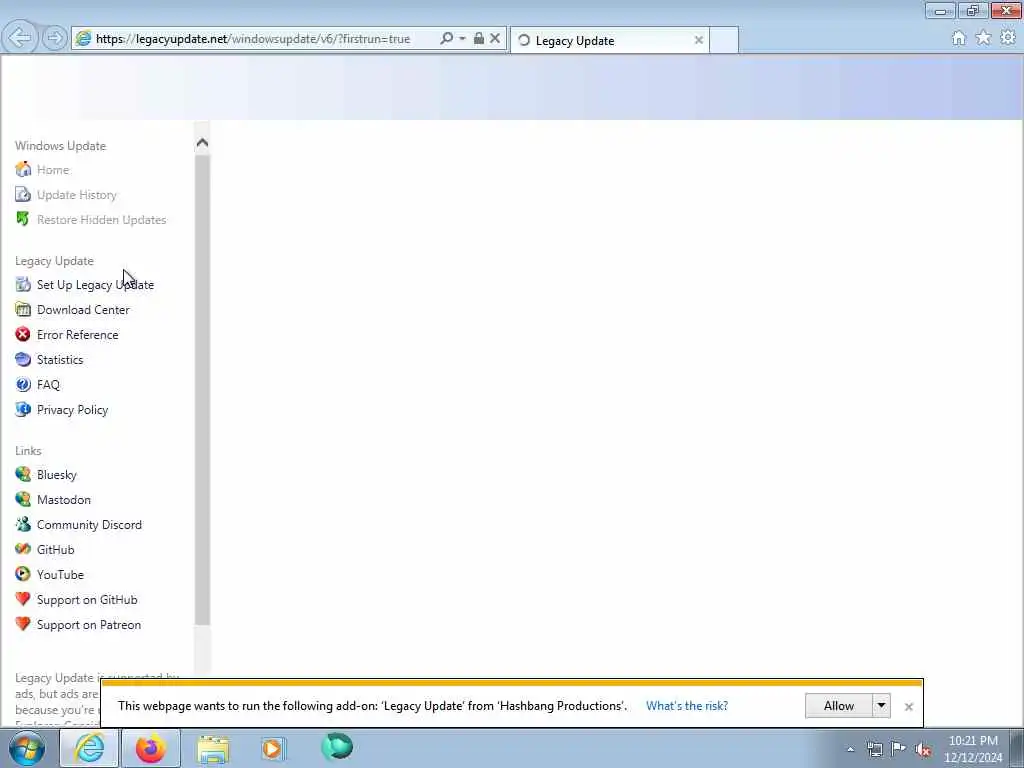The height and width of the screenshot is (768, 1024).
Task: Open a new blank tab
Action: point(724,40)
